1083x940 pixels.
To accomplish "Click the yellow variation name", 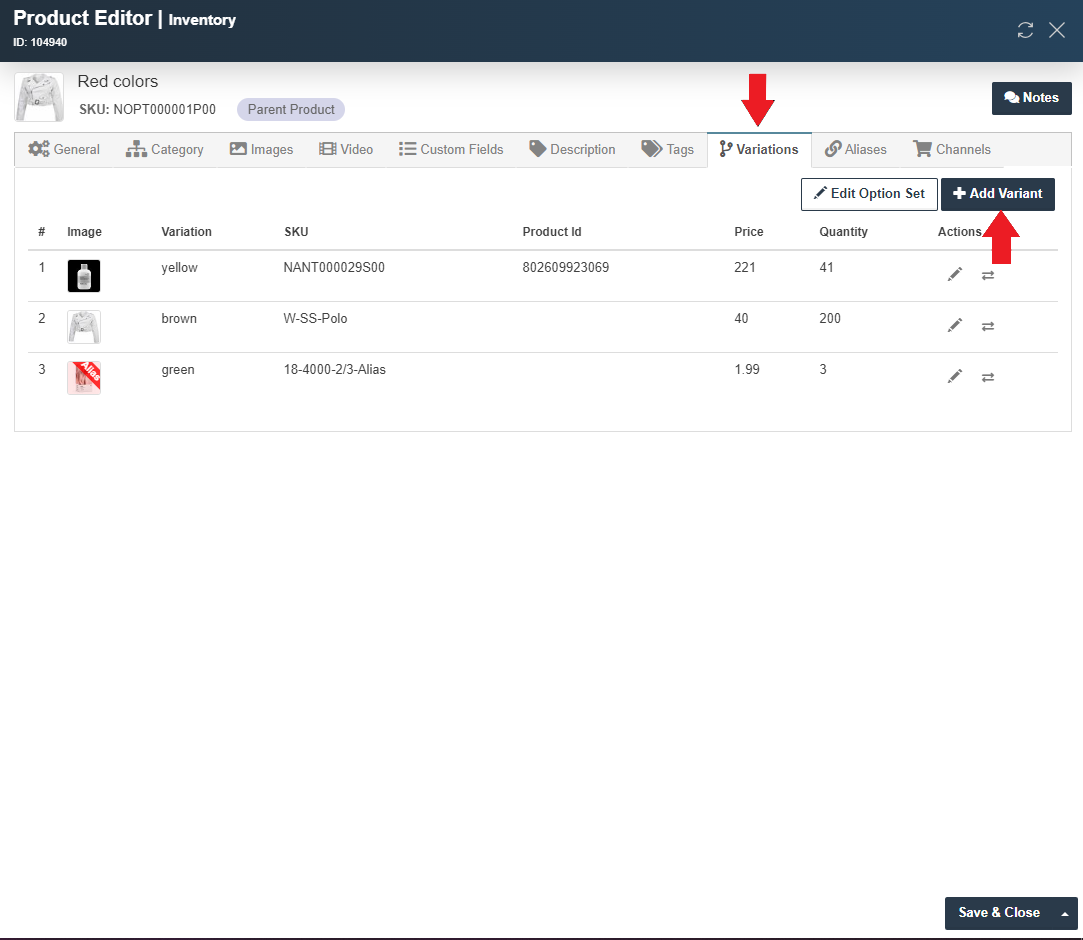I will [x=180, y=268].
